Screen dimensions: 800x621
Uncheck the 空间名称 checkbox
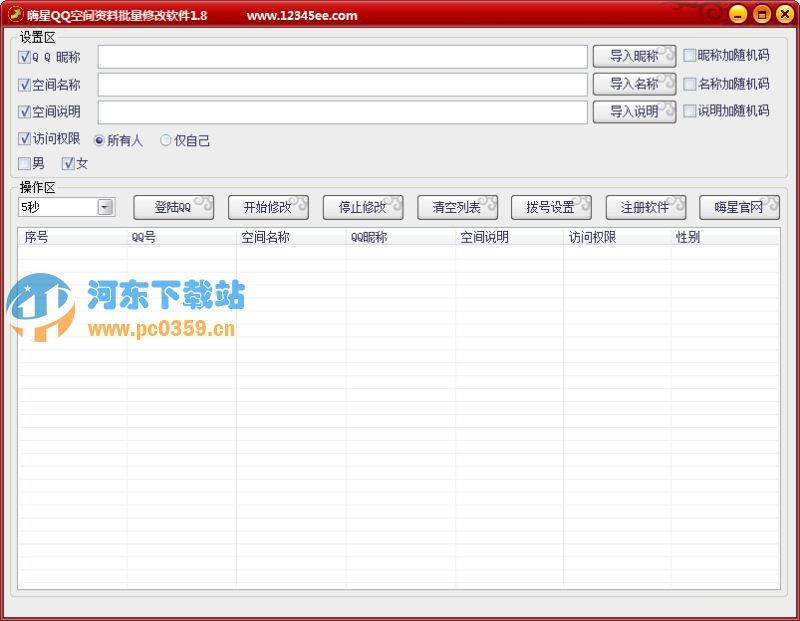pyautogui.click(x=25, y=84)
